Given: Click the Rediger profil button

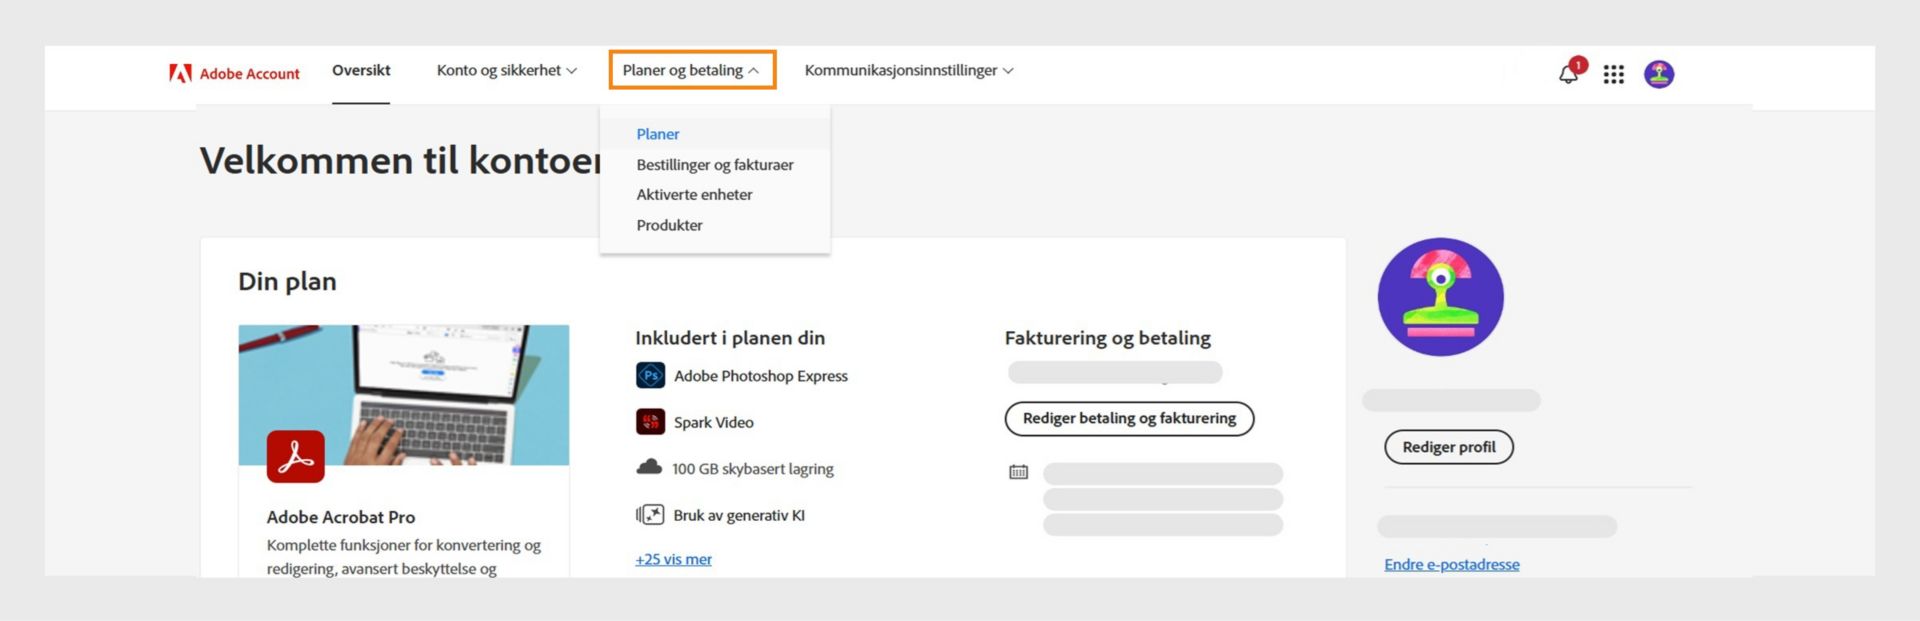Looking at the screenshot, I should pos(1449,447).
